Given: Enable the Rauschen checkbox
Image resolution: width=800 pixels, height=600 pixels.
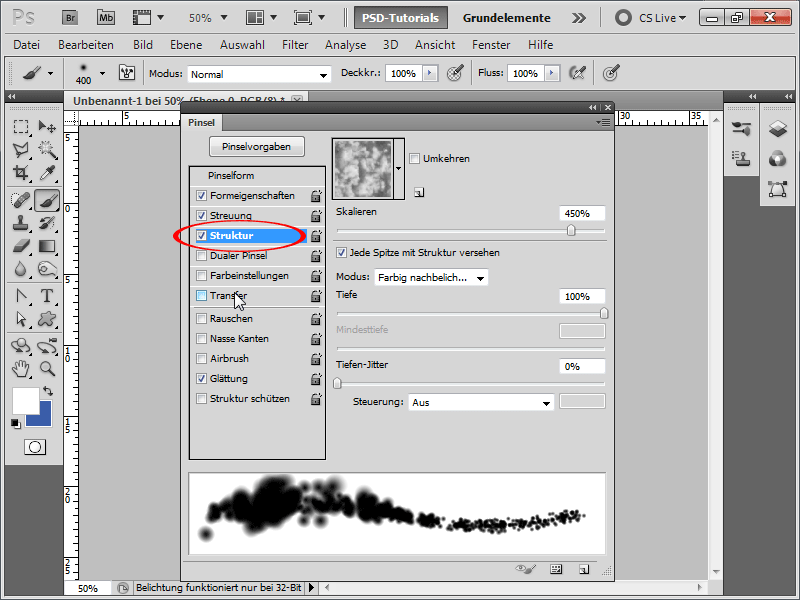Looking at the screenshot, I should click(x=202, y=318).
